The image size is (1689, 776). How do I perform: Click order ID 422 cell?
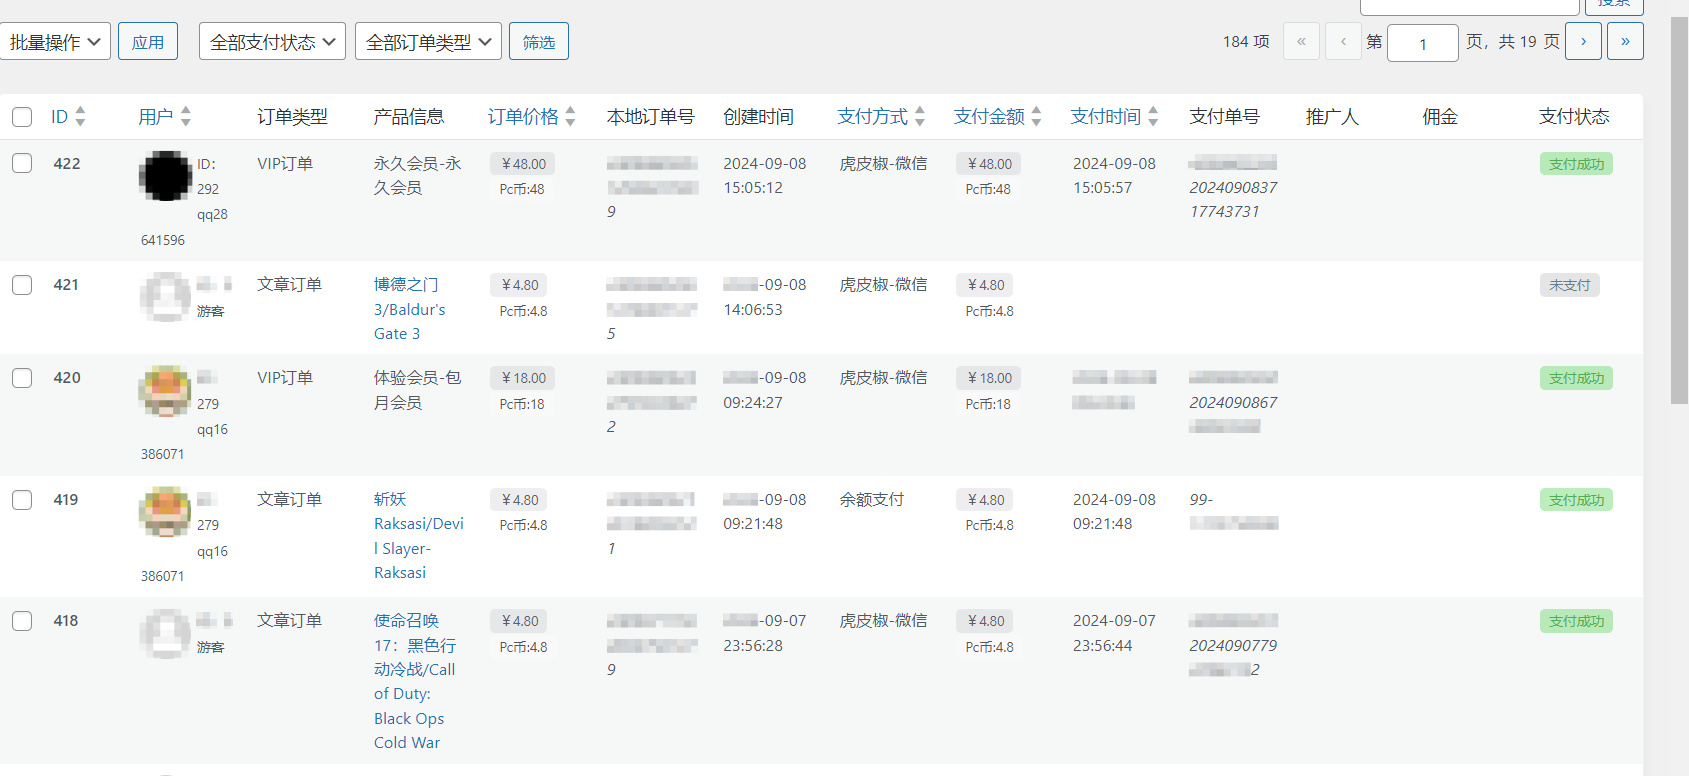pyautogui.click(x=67, y=163)
